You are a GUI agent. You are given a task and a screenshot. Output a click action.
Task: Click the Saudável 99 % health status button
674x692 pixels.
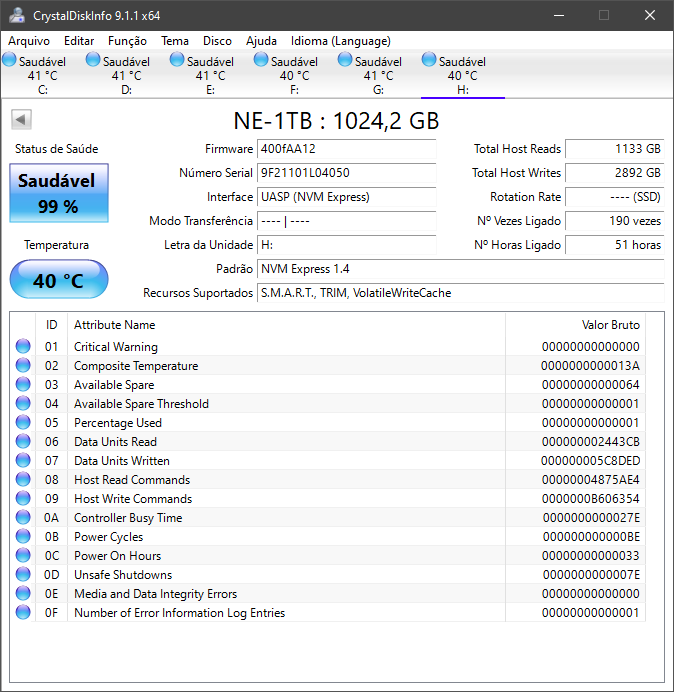coord(59,193)
